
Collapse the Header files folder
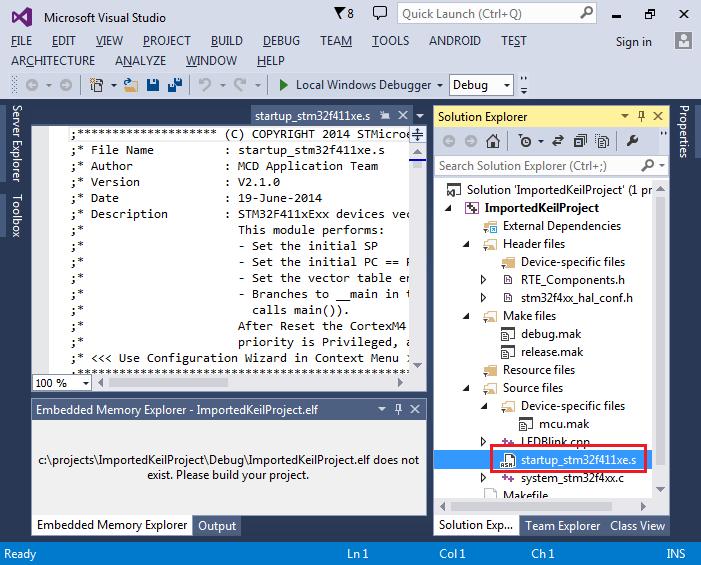tap(466, 244)
